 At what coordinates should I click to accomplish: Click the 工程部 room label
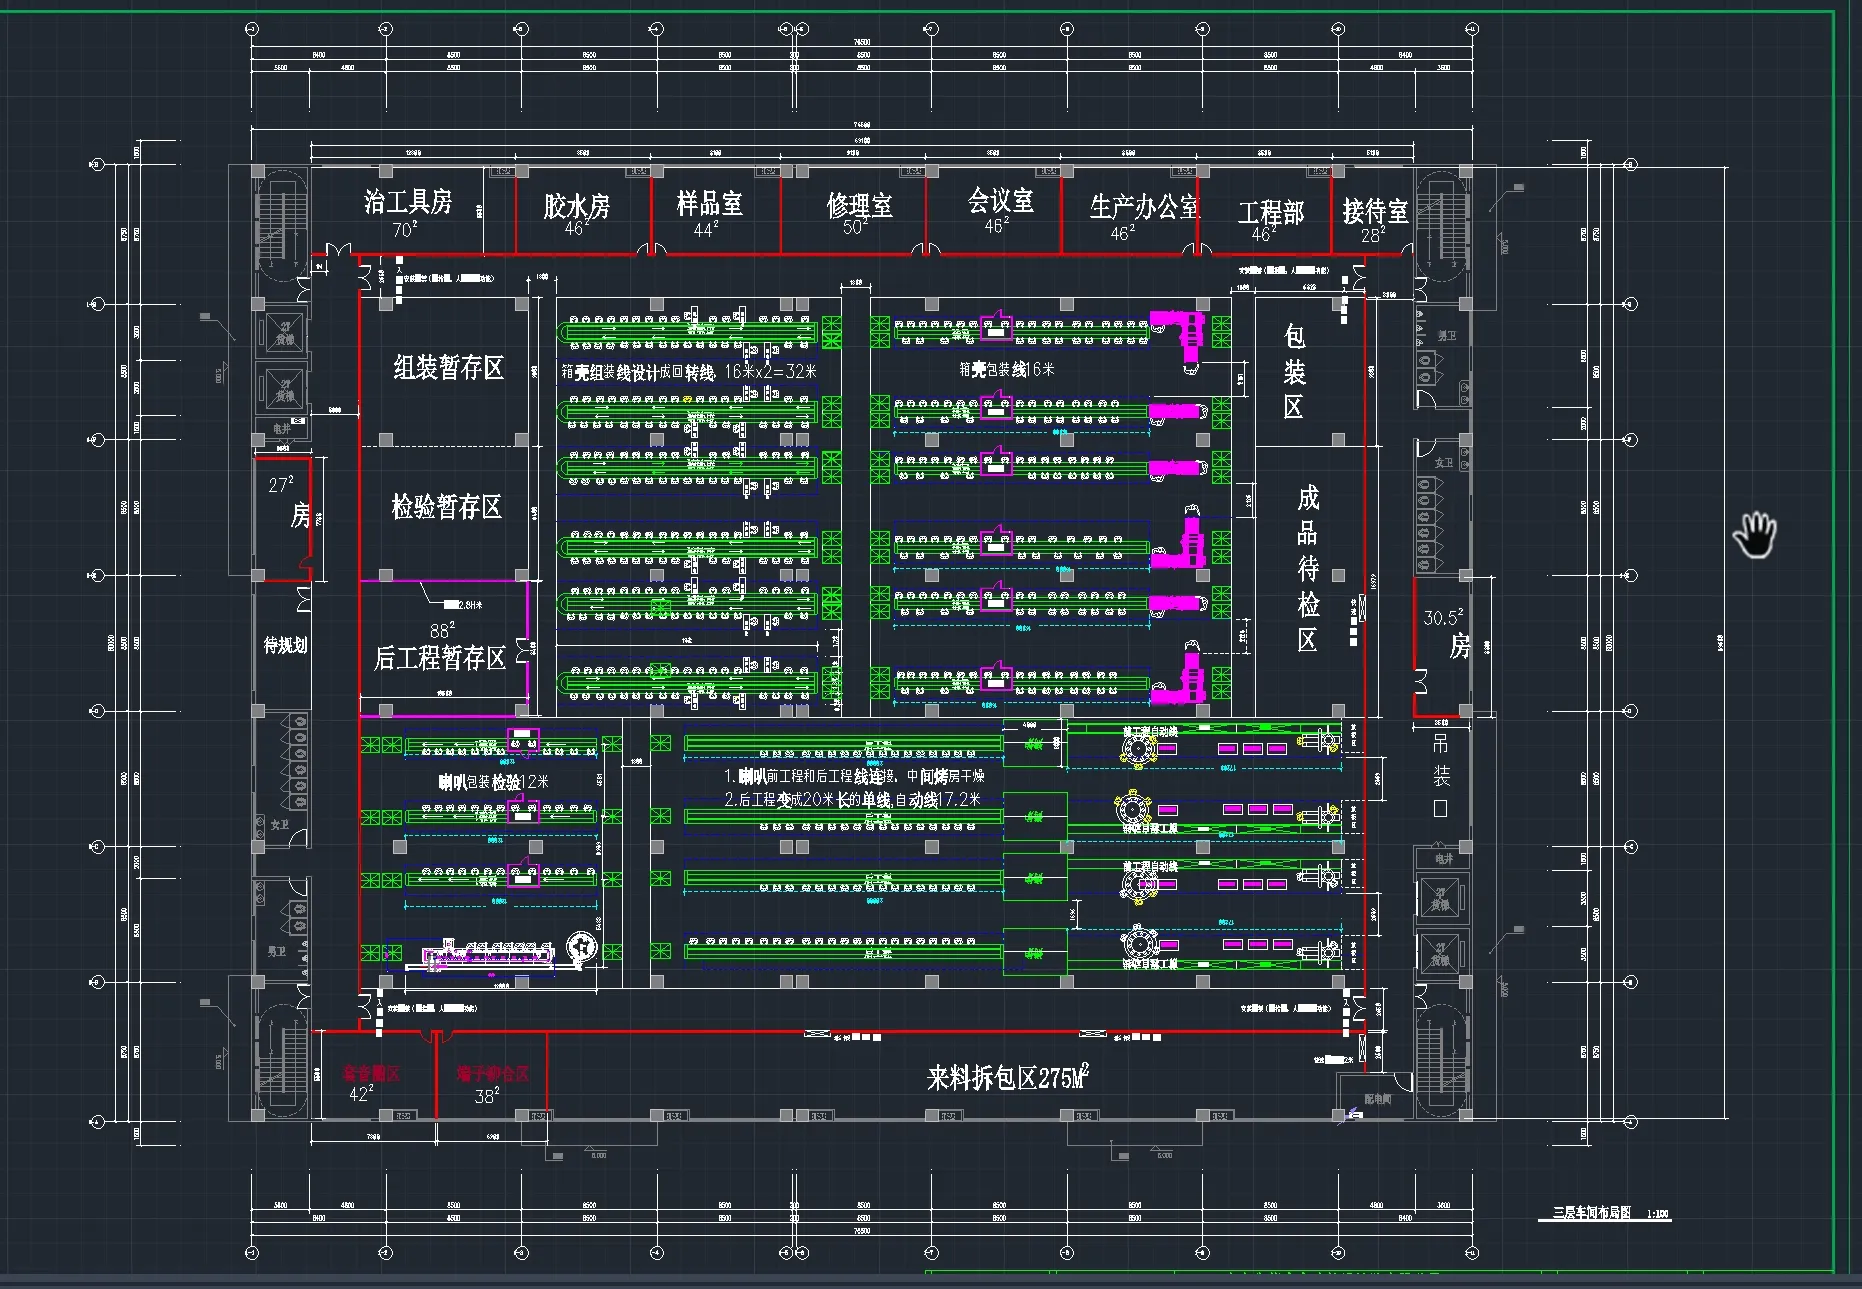pos(1271,213)
